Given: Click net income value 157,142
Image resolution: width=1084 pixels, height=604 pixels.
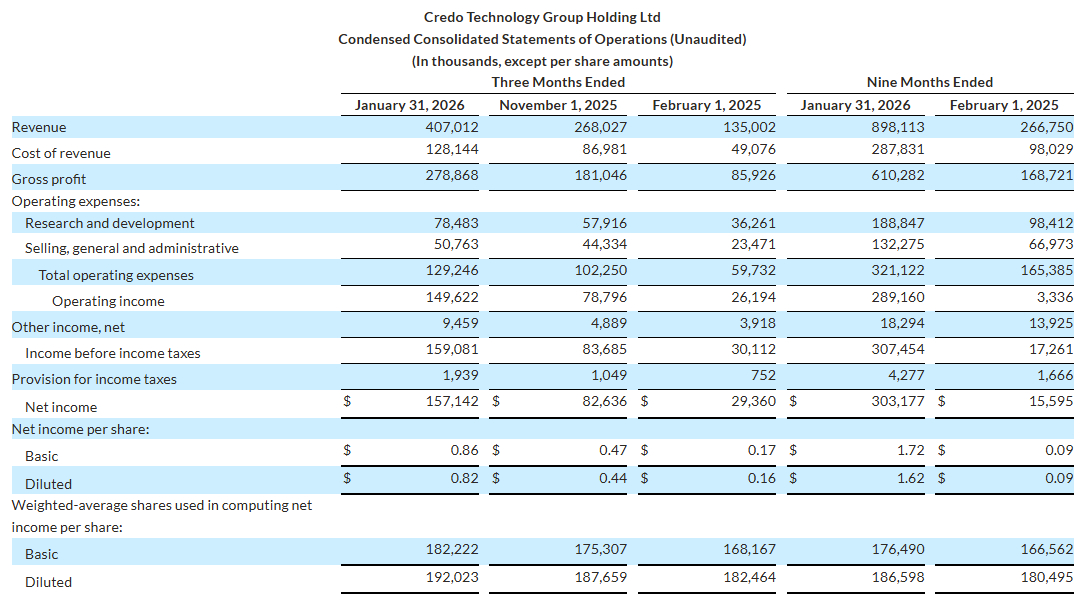Looking at the screenshot, I should (451, 401).
